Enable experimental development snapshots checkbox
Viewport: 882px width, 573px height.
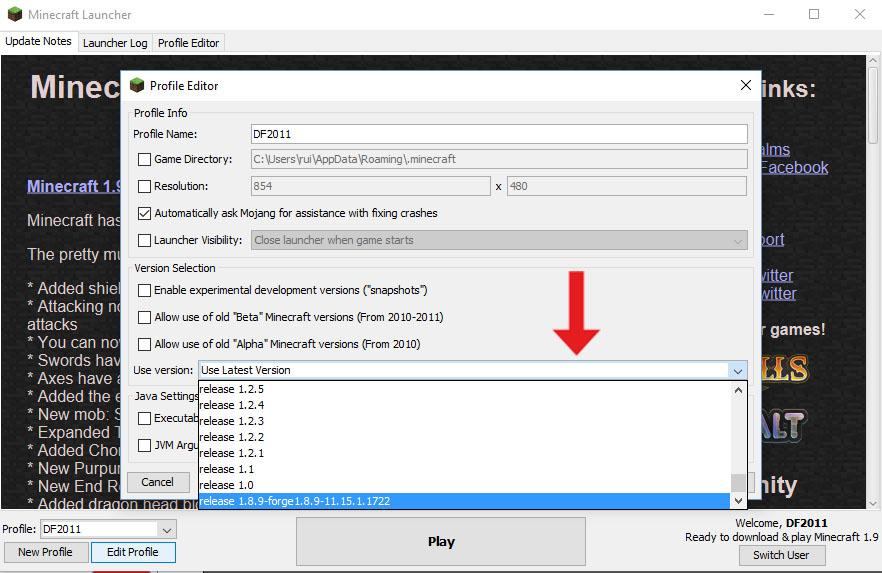tap(145, 290)
